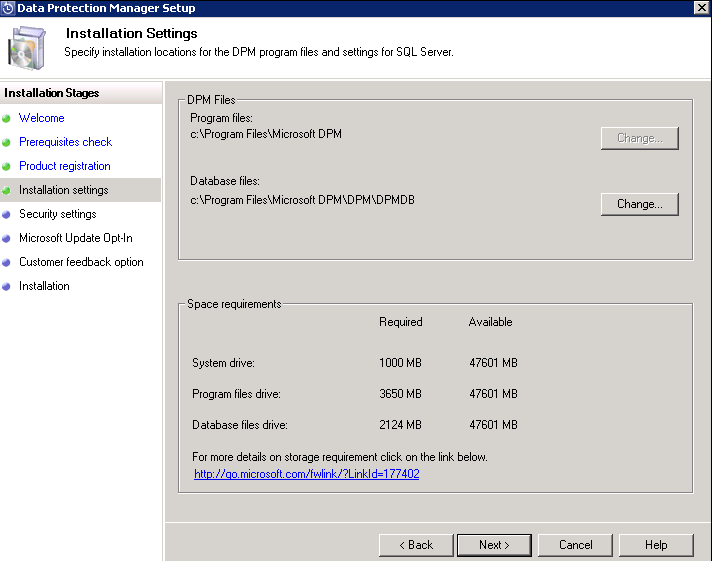This screenshot has width=712, height=561.
Task: Open Help for the setup wizard
Action: [656, 545]
